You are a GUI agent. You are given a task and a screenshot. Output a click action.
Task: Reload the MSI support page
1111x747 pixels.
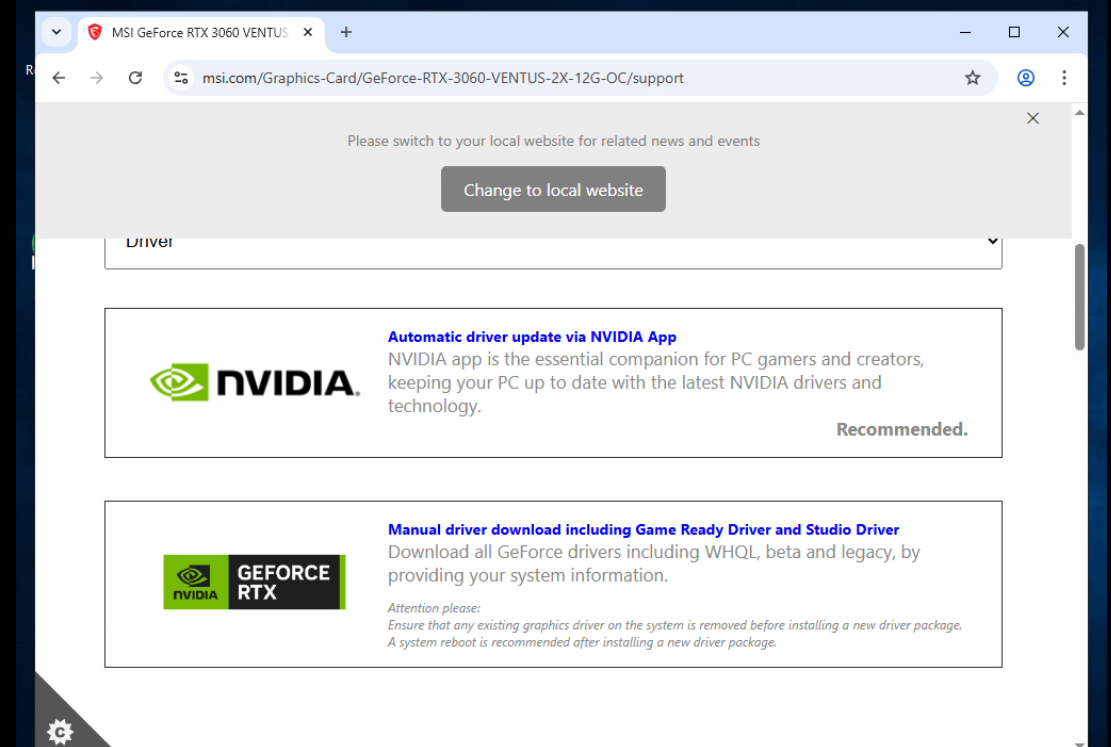[x=135, y=78]
